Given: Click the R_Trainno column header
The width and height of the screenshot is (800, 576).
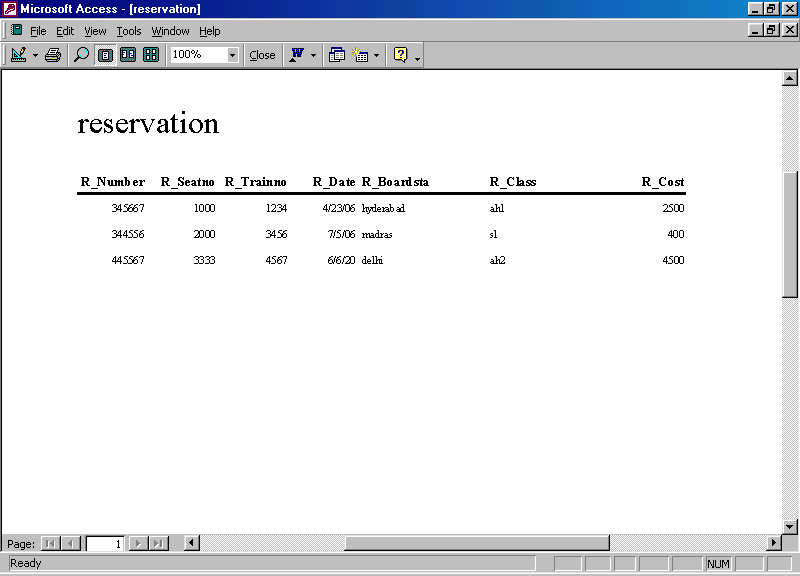Looking at the screenshot, I should point(255,182).
